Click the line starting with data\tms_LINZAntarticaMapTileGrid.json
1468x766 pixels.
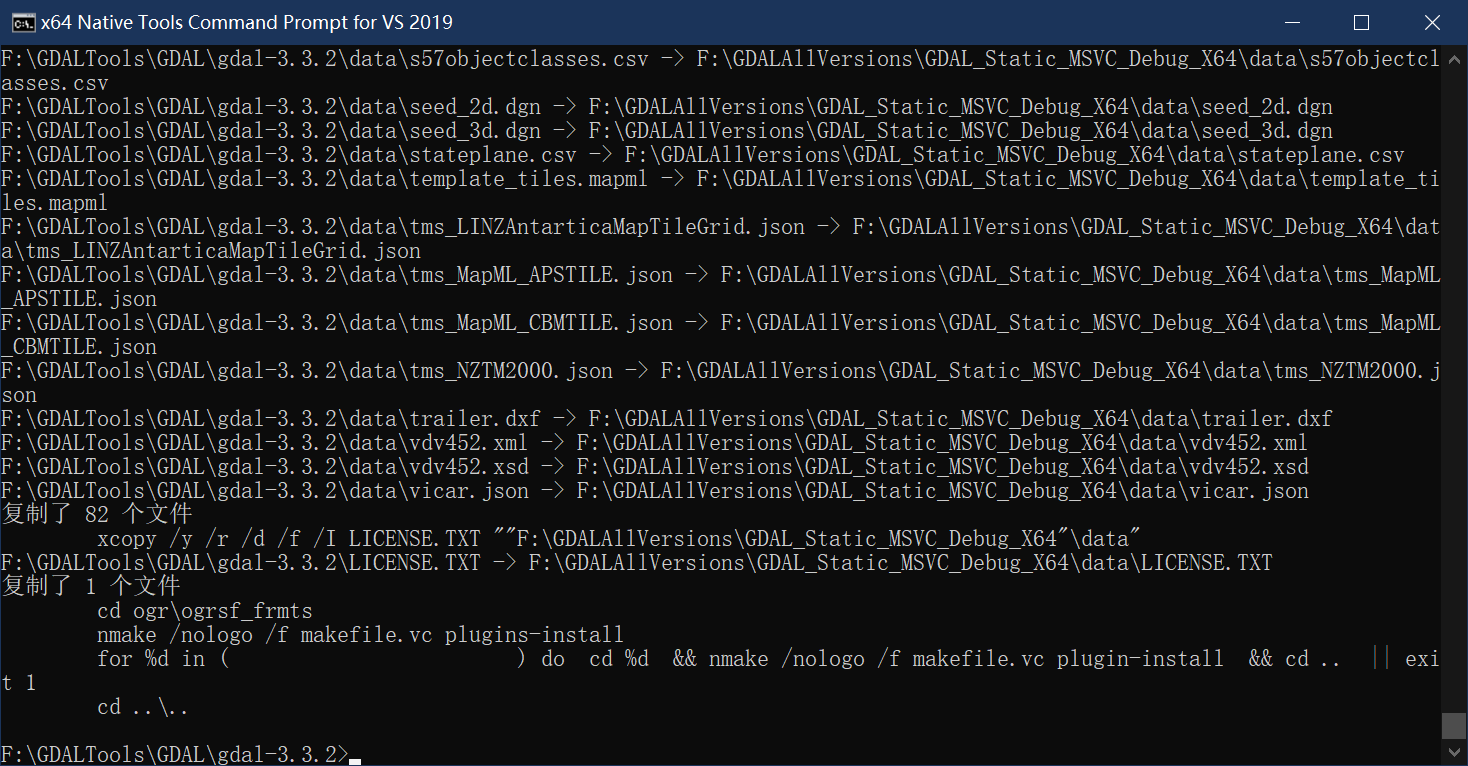click(720, 226)
